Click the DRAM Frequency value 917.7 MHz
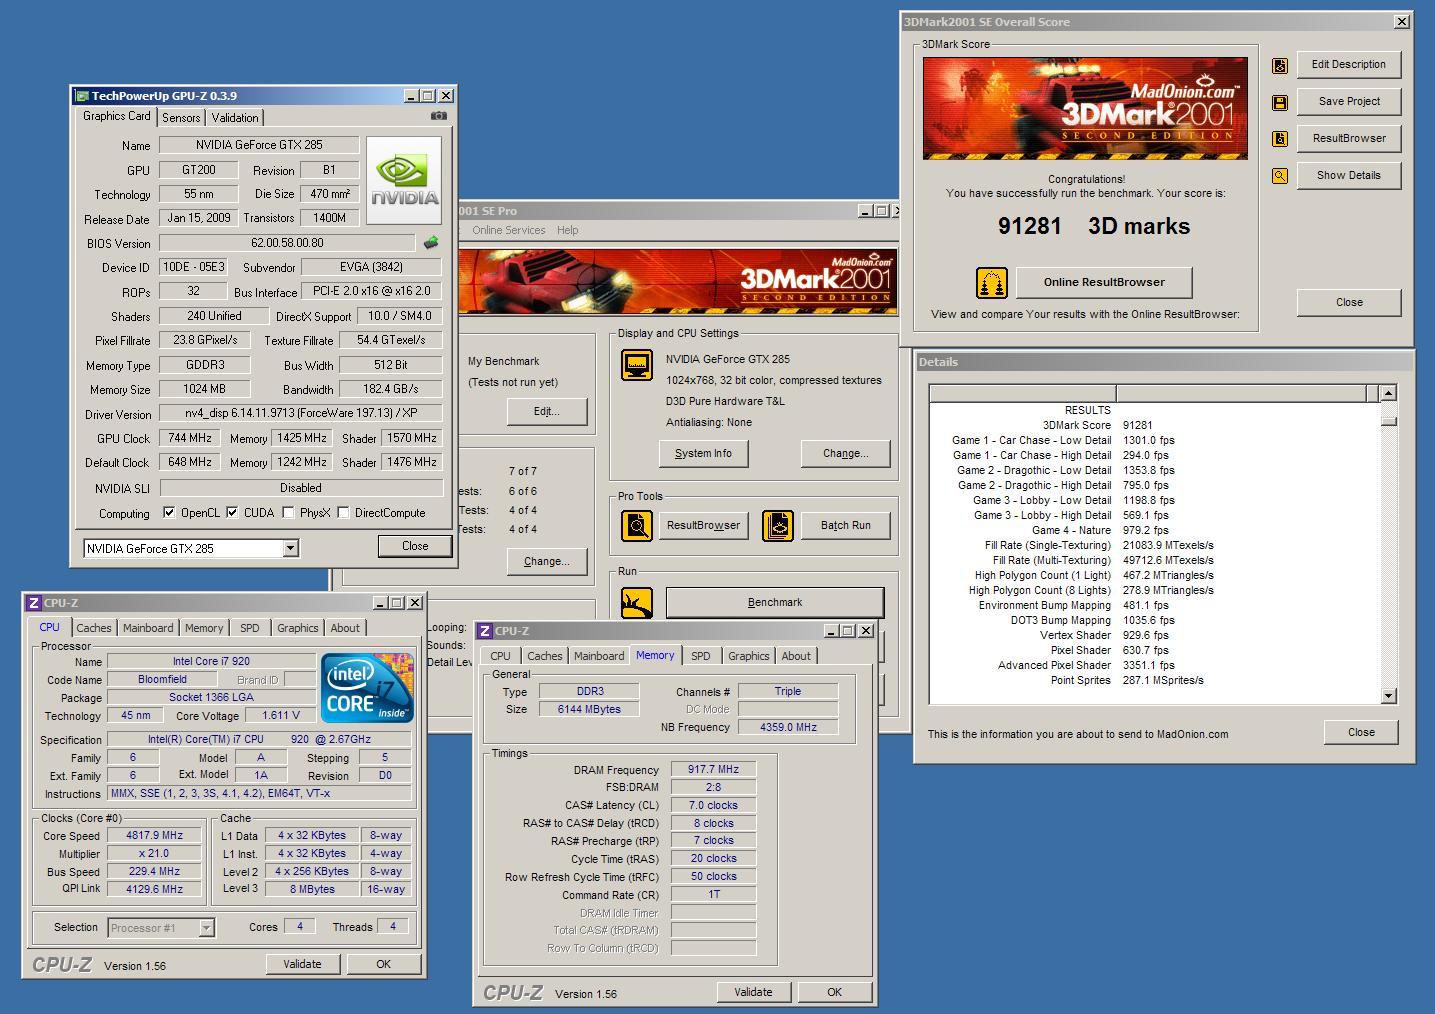Viewport: 1435px width, 1014px height. (x=713, y=769)
